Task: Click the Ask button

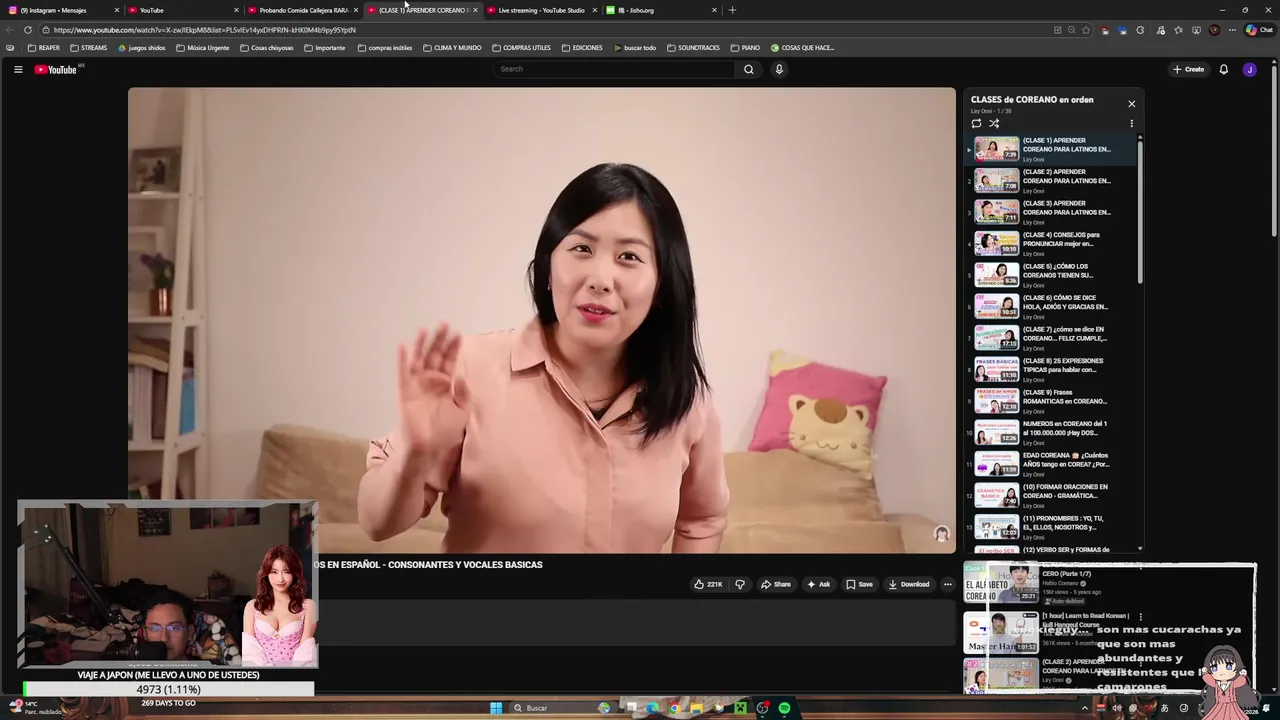Action: pos(819,584)
